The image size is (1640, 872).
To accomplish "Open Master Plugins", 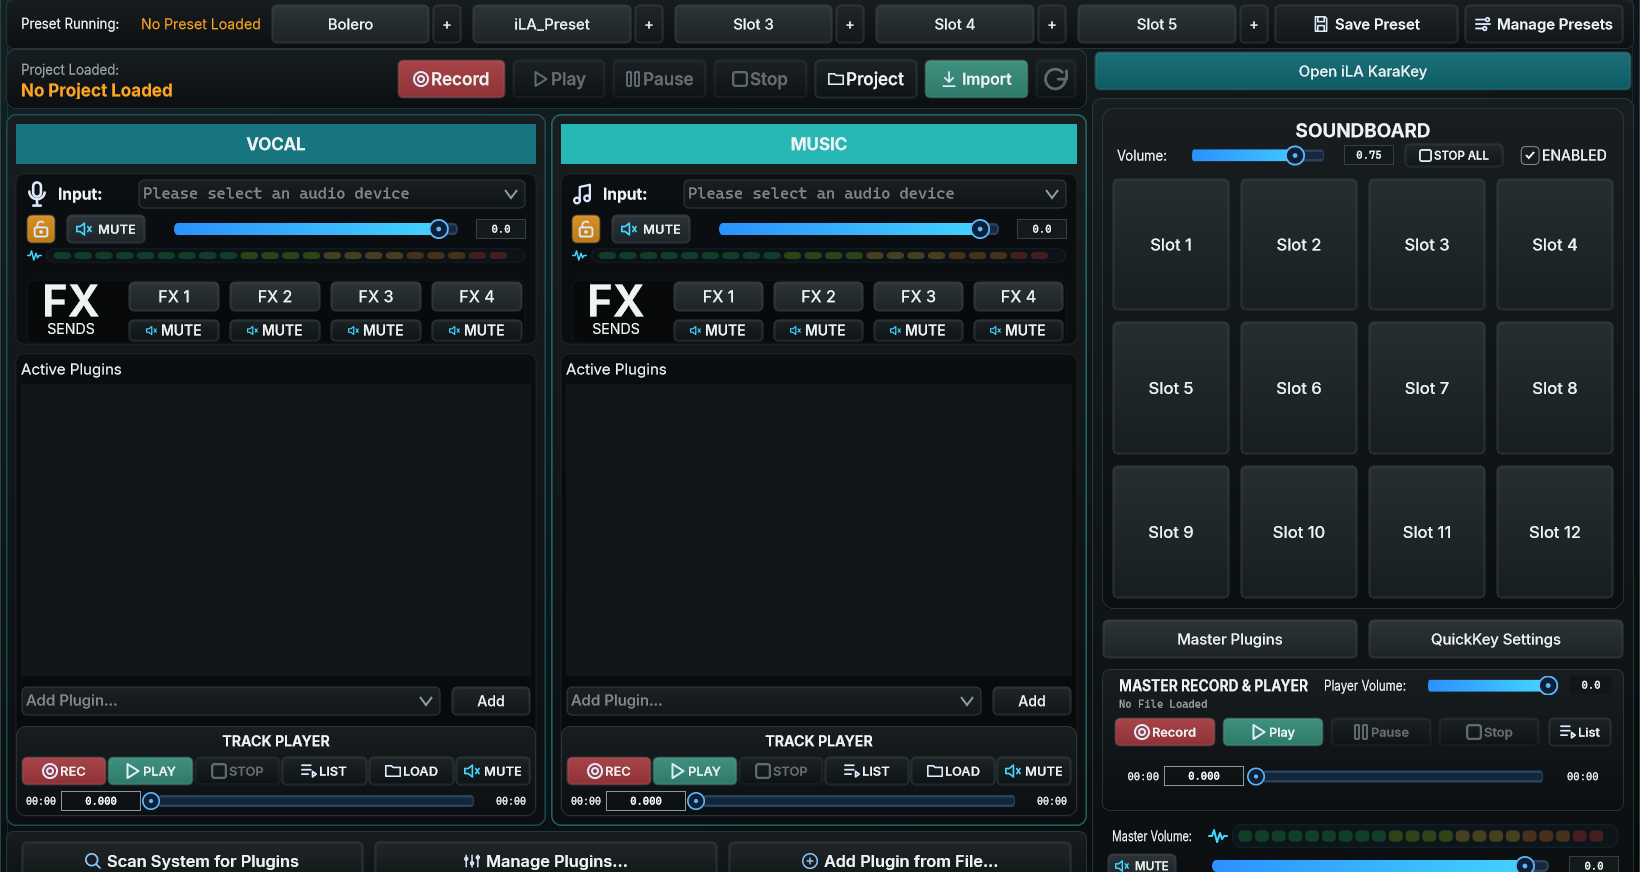I will point(1230,639).
